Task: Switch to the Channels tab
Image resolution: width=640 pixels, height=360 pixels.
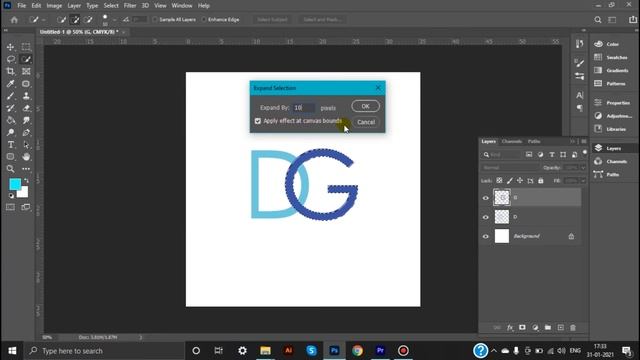Action: coord(511,141)
